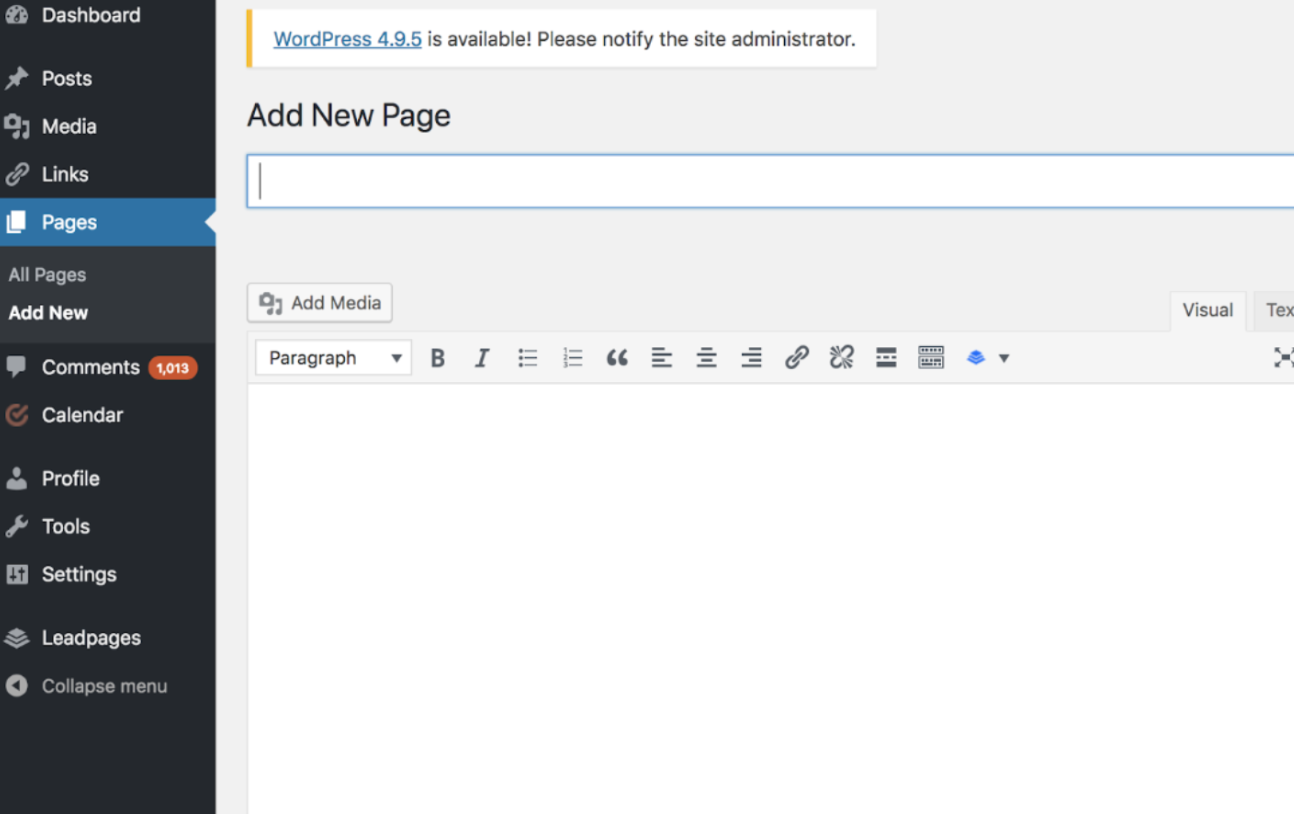Click the Dashboard gauge icon

click(17, 15)
